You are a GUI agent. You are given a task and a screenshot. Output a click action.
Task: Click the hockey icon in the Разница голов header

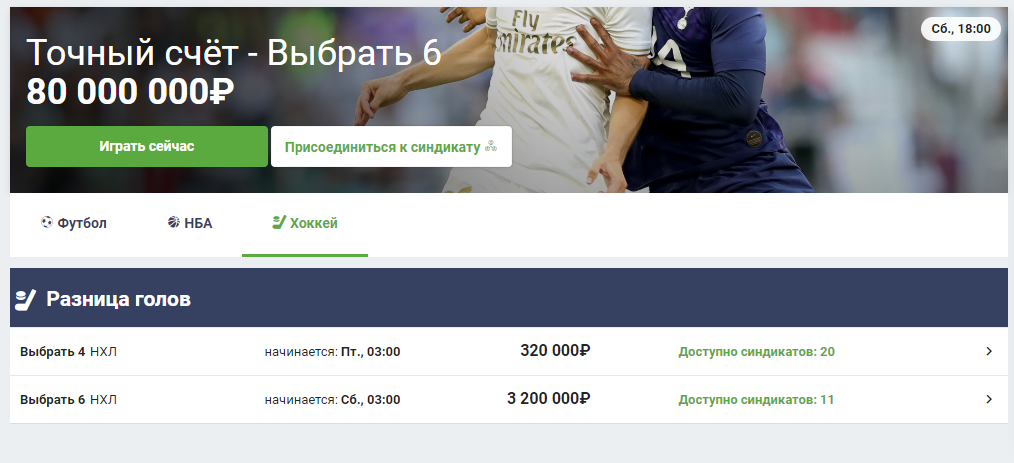tap(25, 299)
